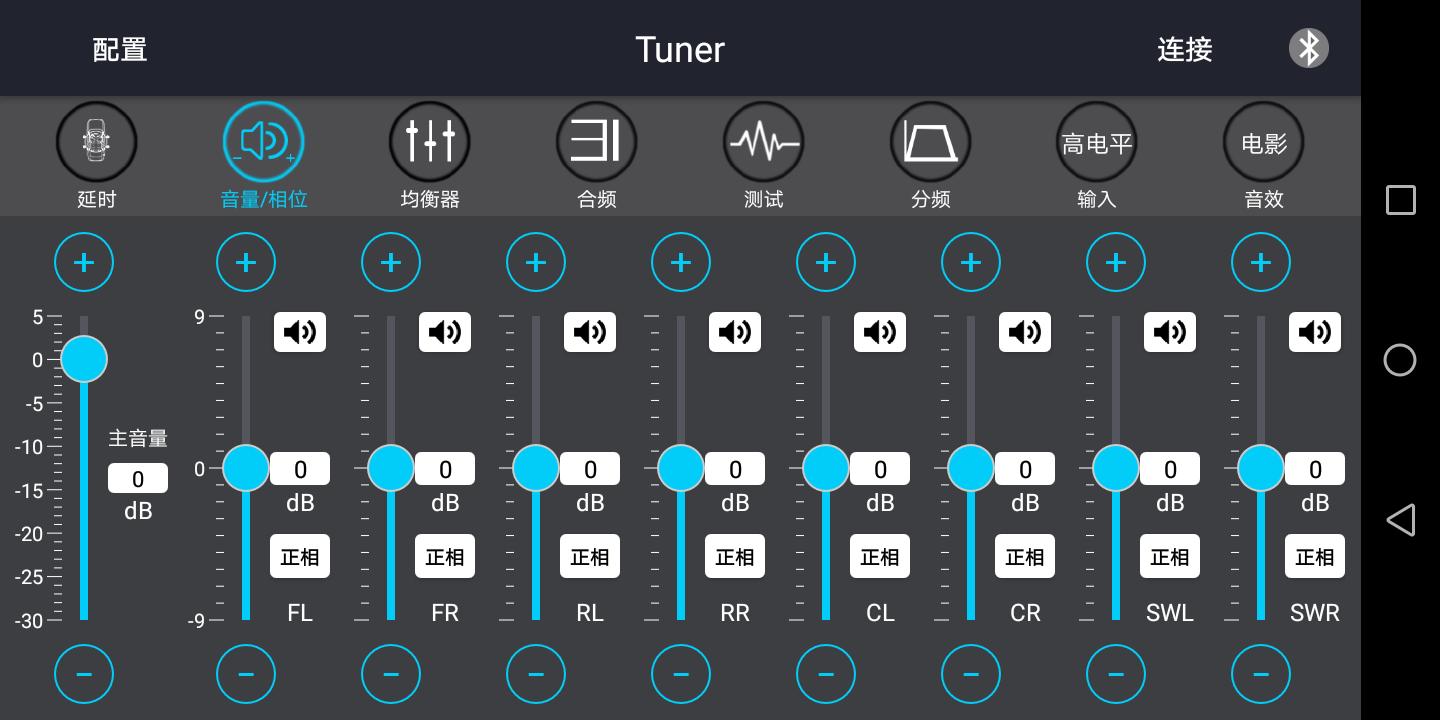The image size is (1440, 720).
Task: Mute the CL channel speaker
Action: coord(880,332)
